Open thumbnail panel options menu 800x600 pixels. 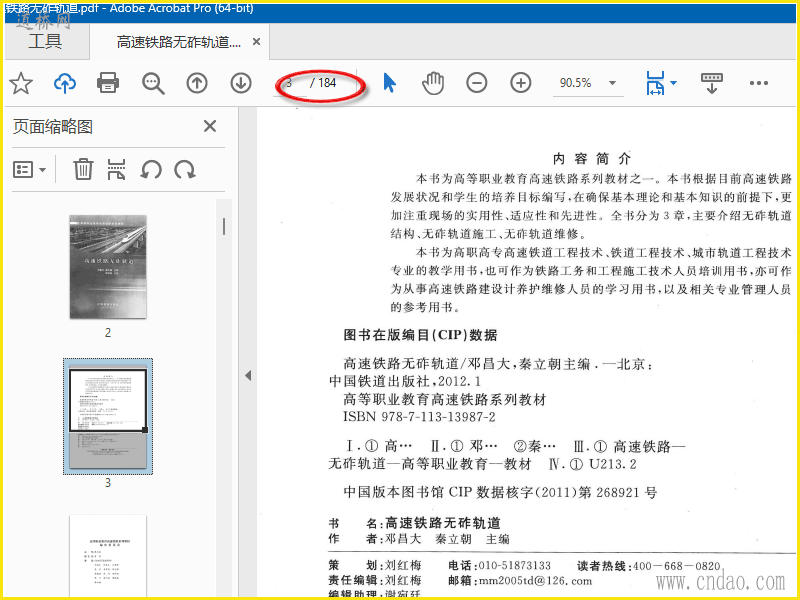[29, 169]
